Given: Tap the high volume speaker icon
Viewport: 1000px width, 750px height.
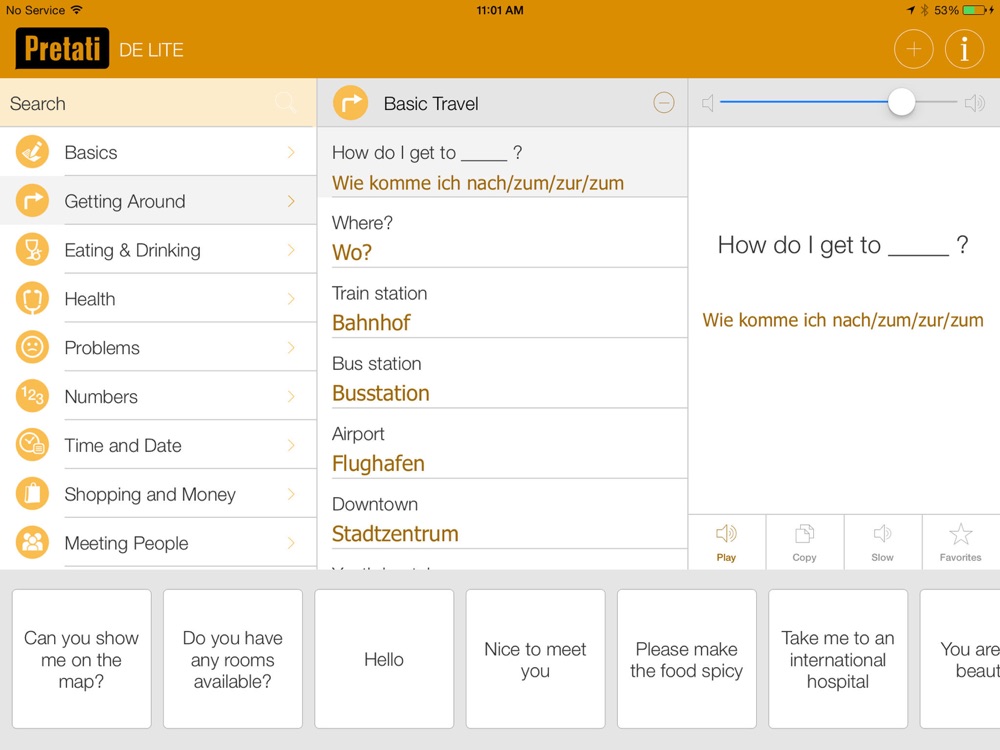Looking at the screenshot, I should click(974, 103).
